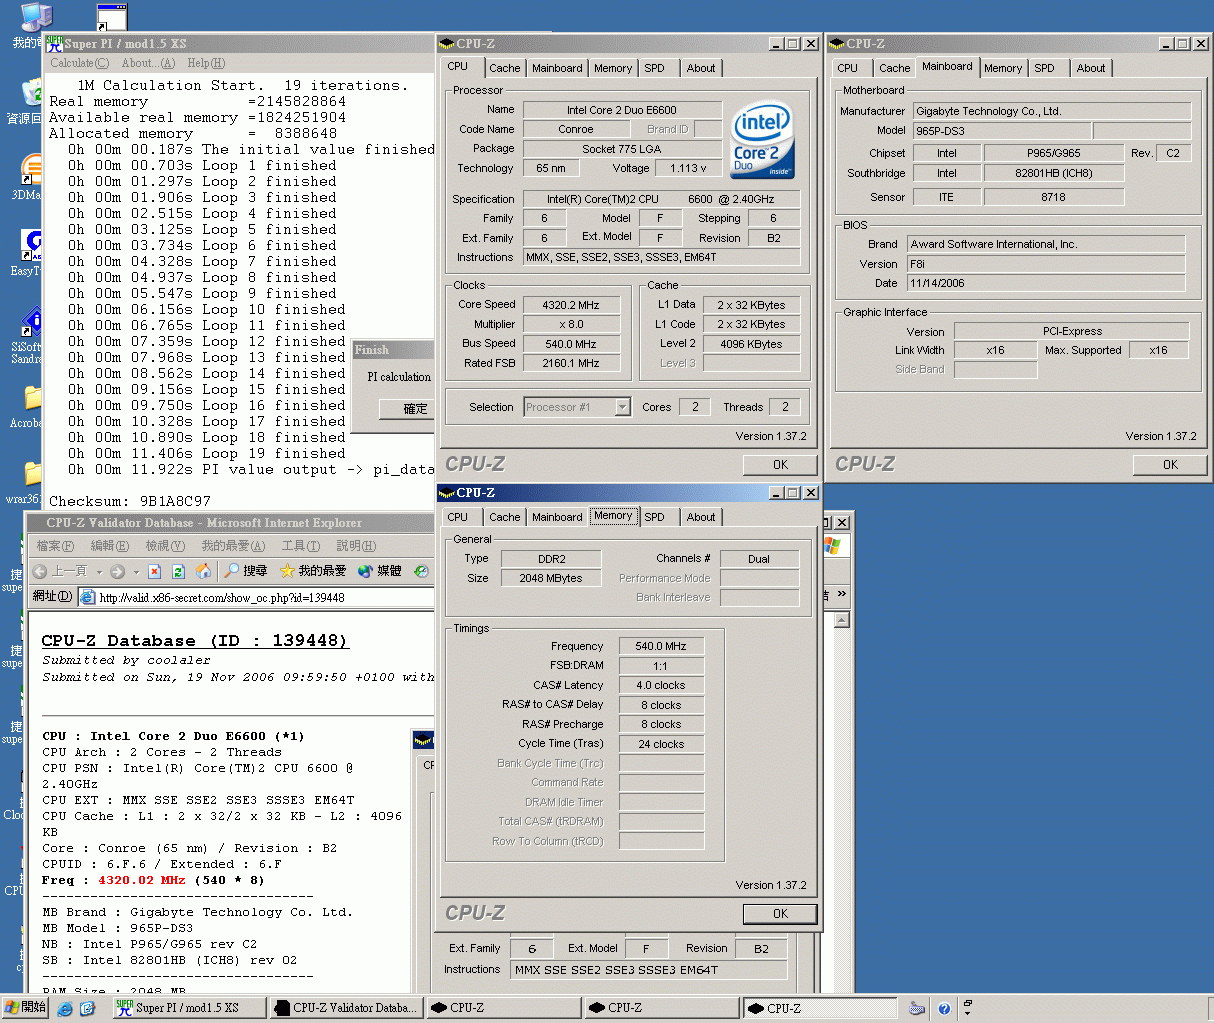Click the pressed CPU-Z taskbar button
Viewport: 1214px width, 1023px height.
coord(822,1008)
